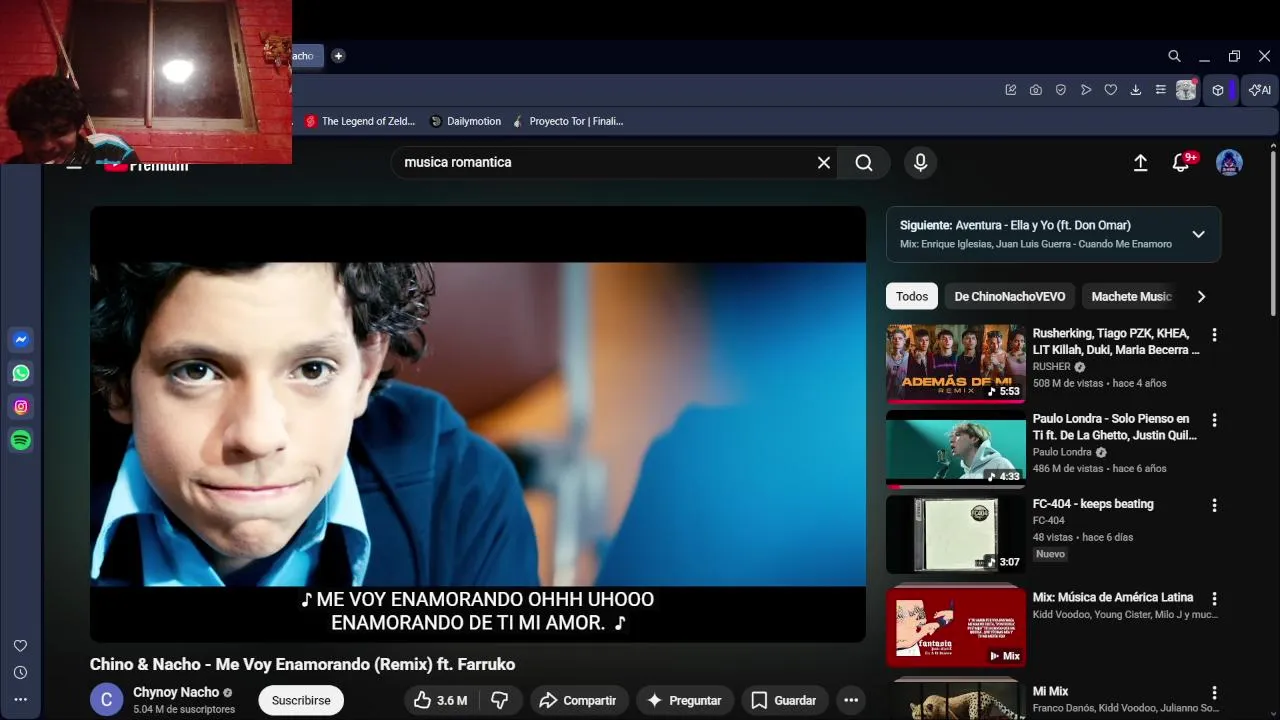
Task: Open the edit page note icon
Action: click(1011, 90)
